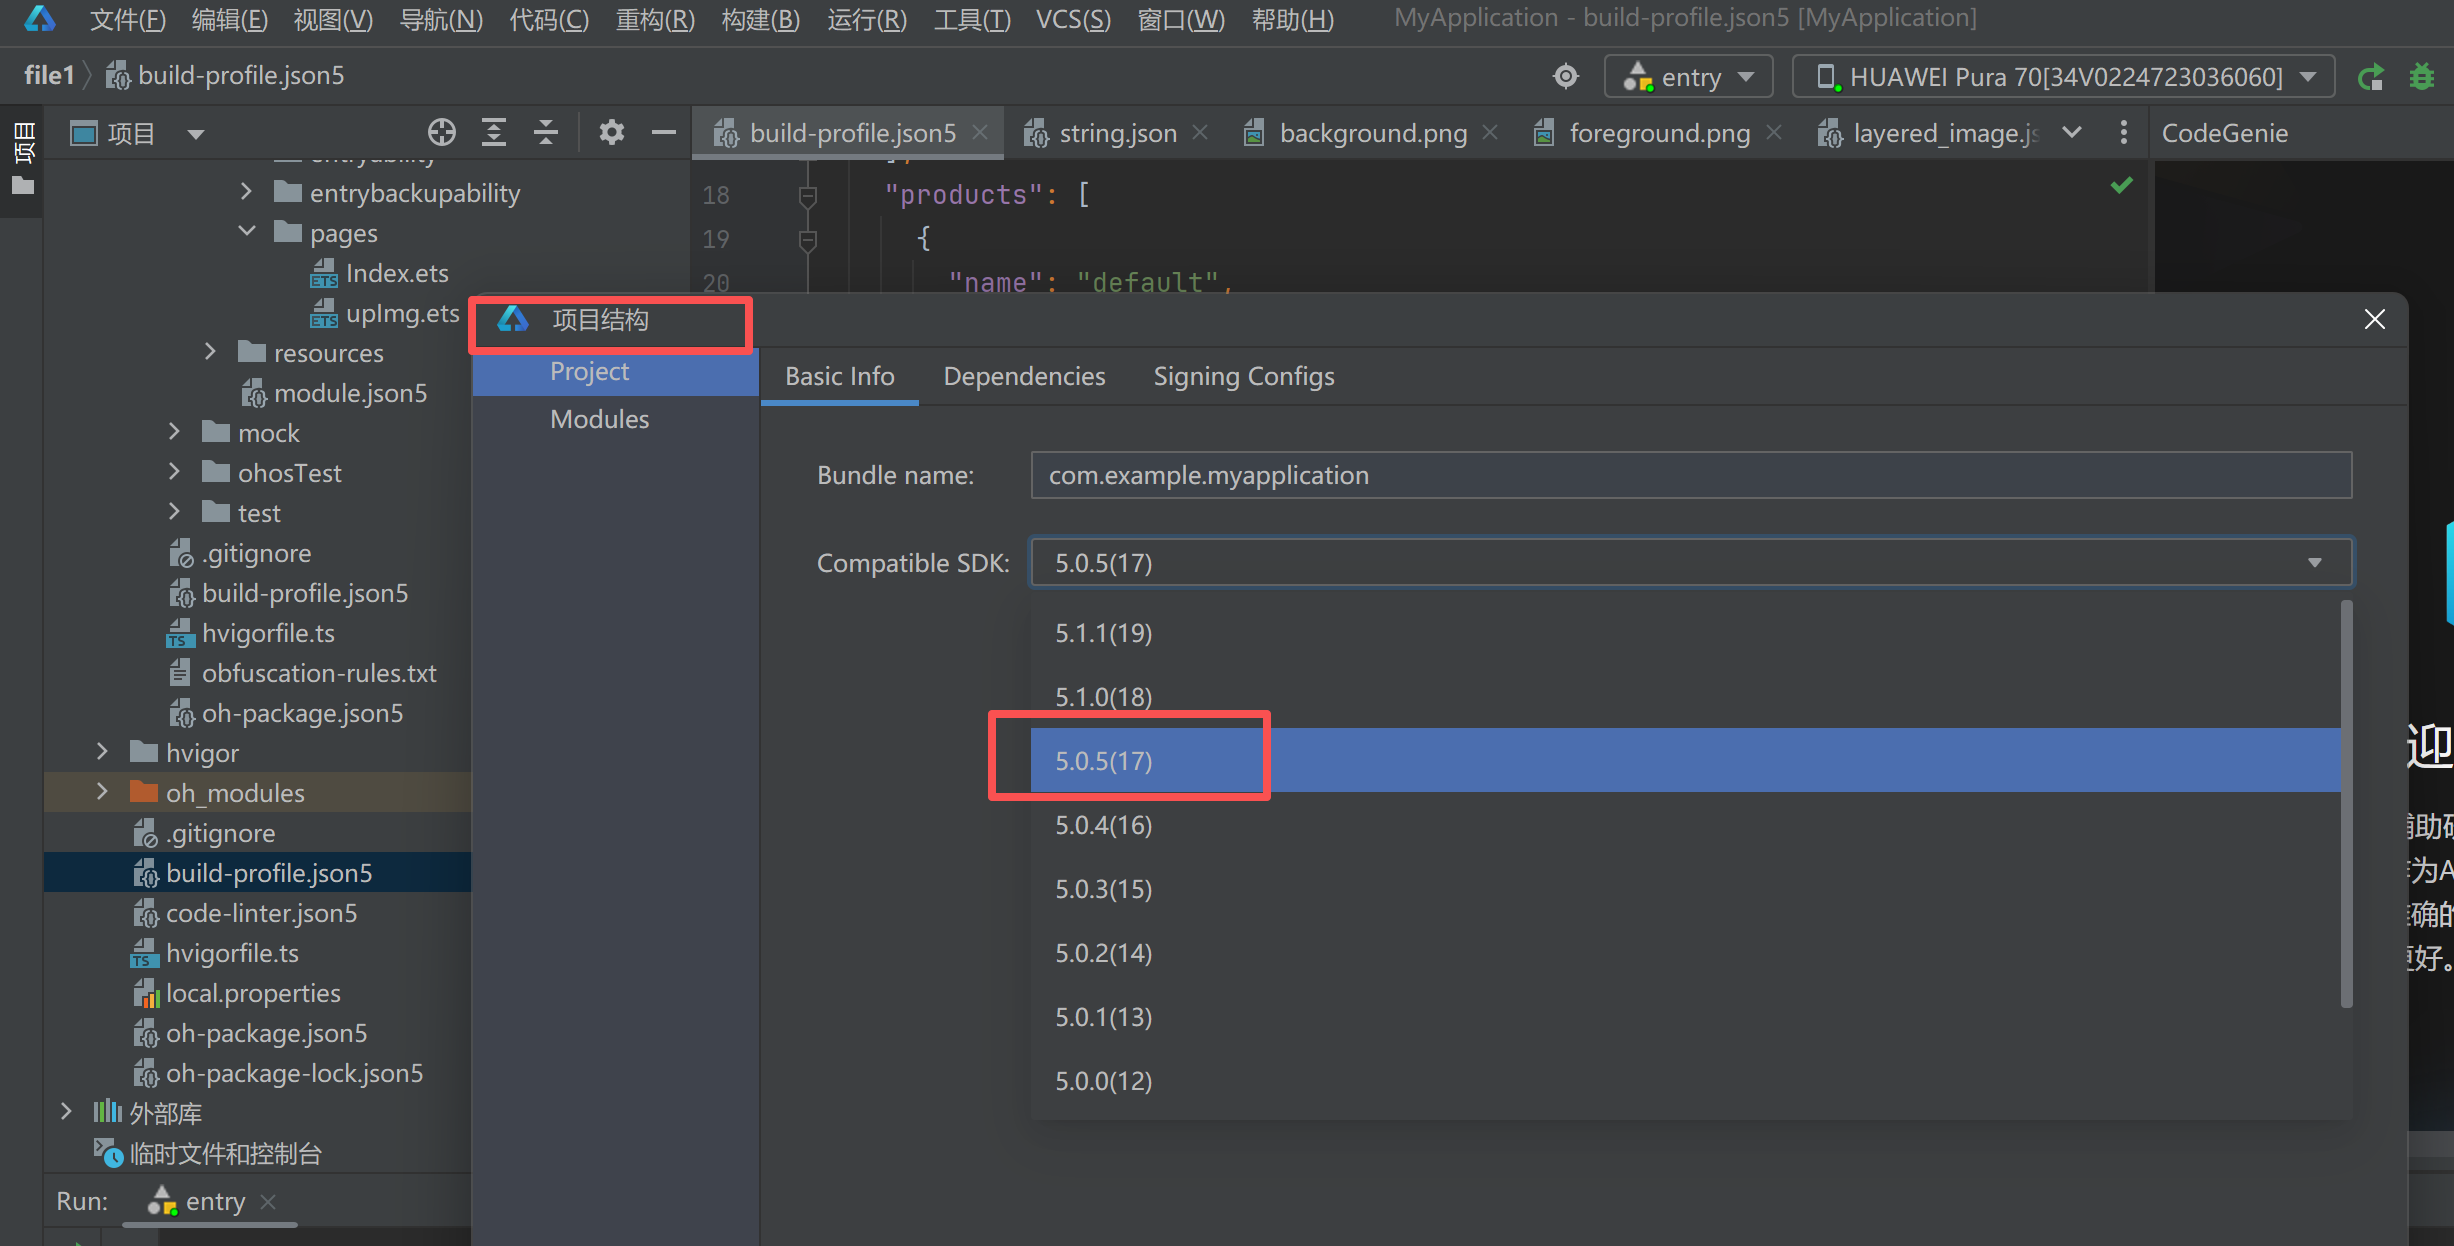
Task: Choose SDK 5.1.1(19) option
Action: point(1686,633)
